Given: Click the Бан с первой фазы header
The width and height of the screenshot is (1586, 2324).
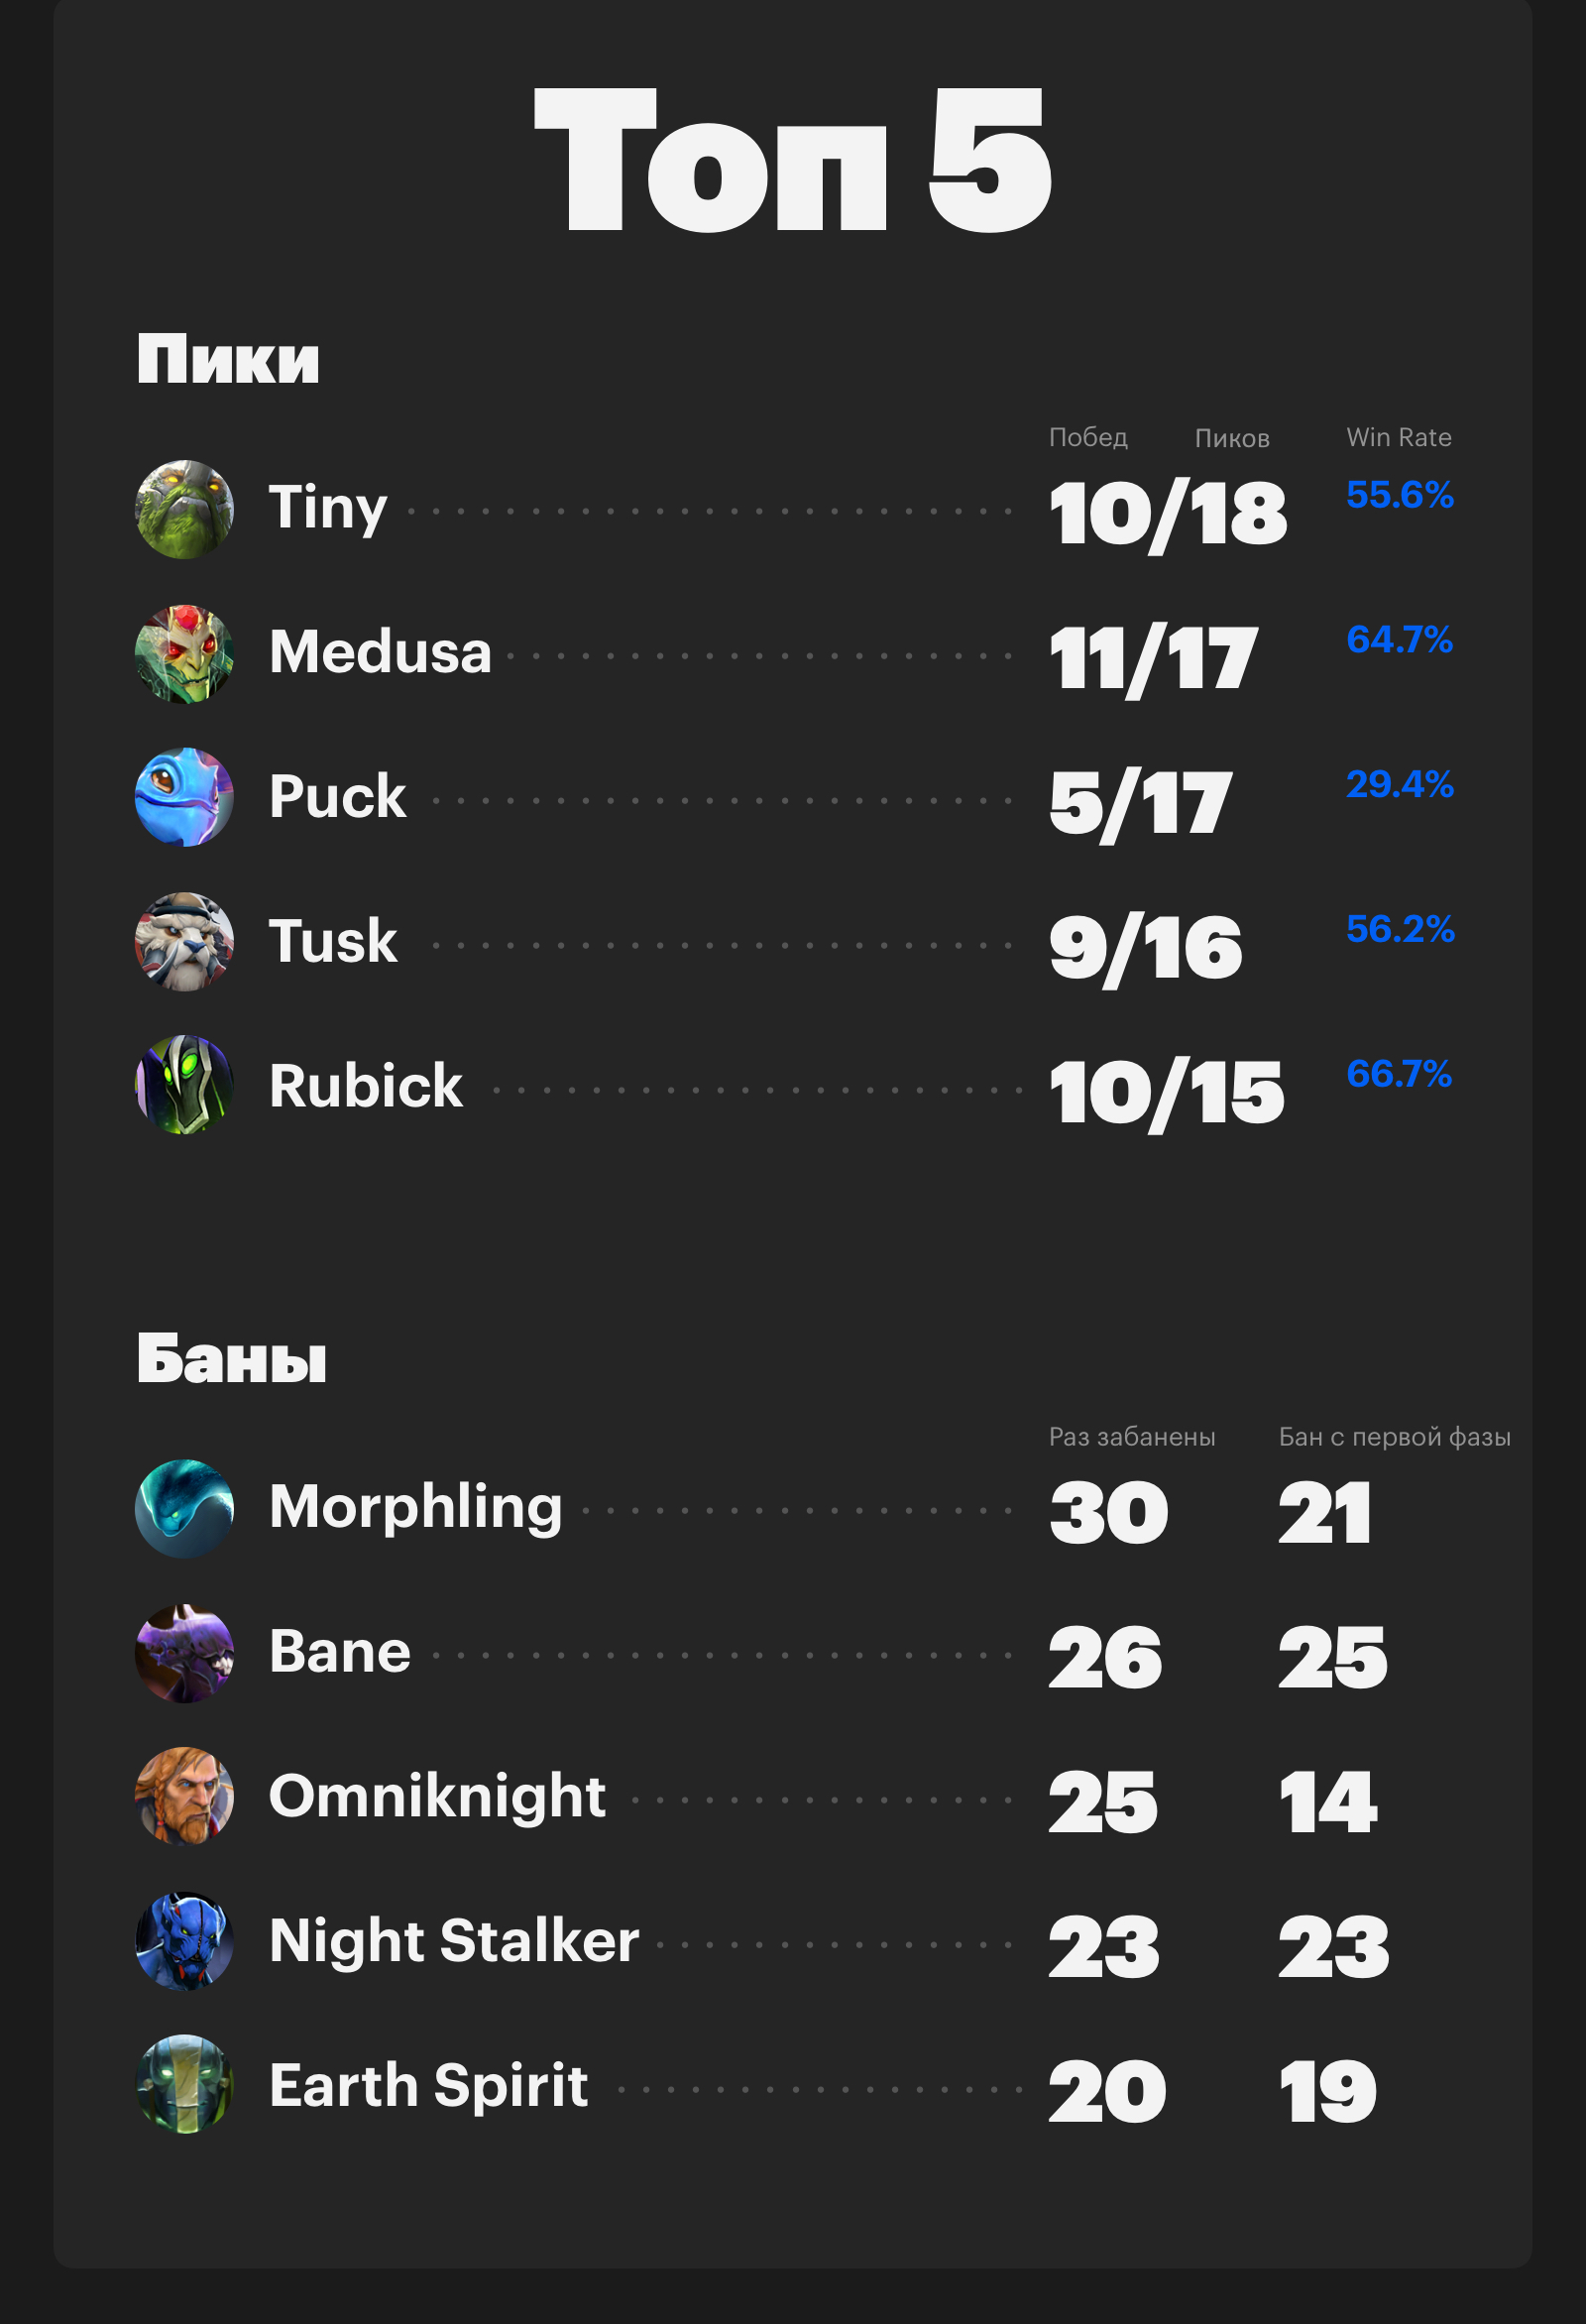Looking at the screenshot, I should (1394, 1437).
